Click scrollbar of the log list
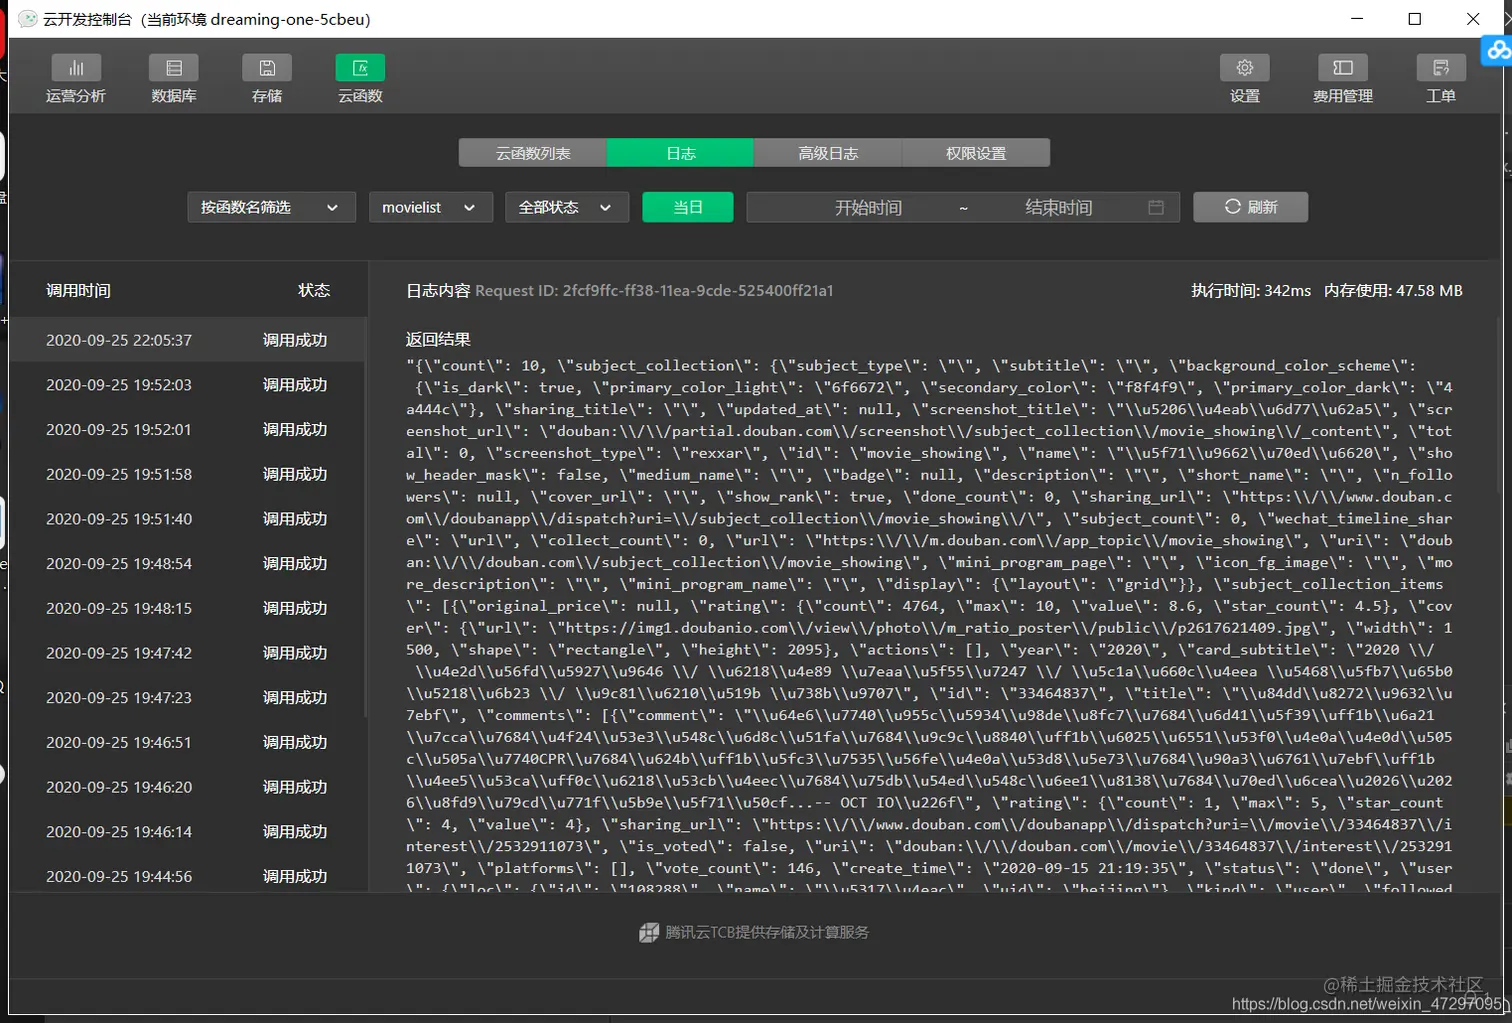This screenshot has height=1023, width=1512. [x=366, y=517]
